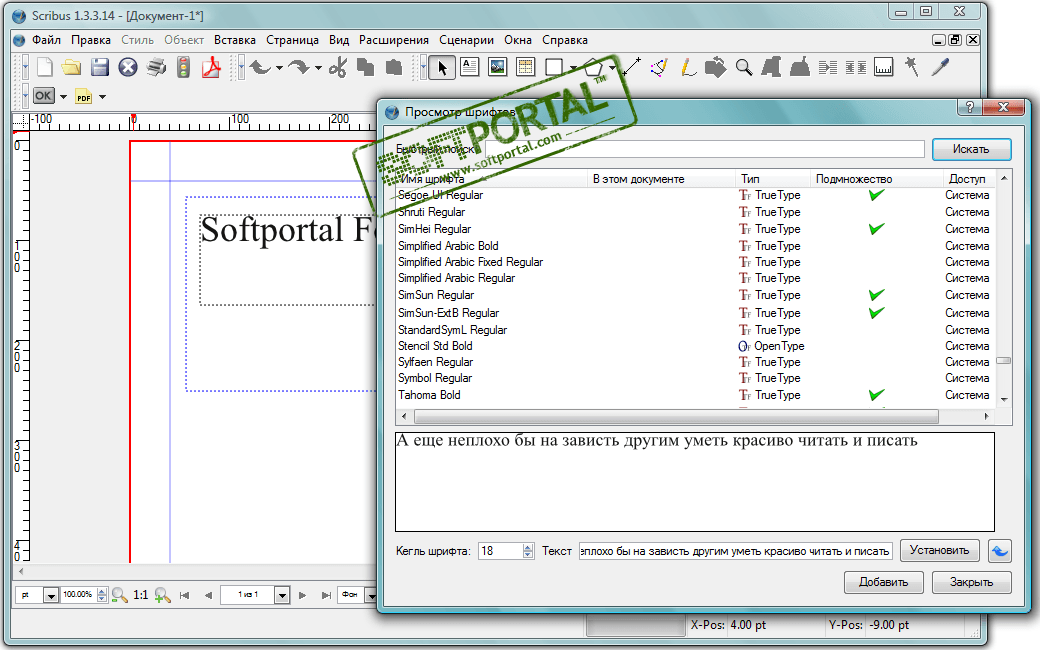Select the freehand pencil tool
This screenshot has height=650, width=1040.
click(x=688, y=67)
